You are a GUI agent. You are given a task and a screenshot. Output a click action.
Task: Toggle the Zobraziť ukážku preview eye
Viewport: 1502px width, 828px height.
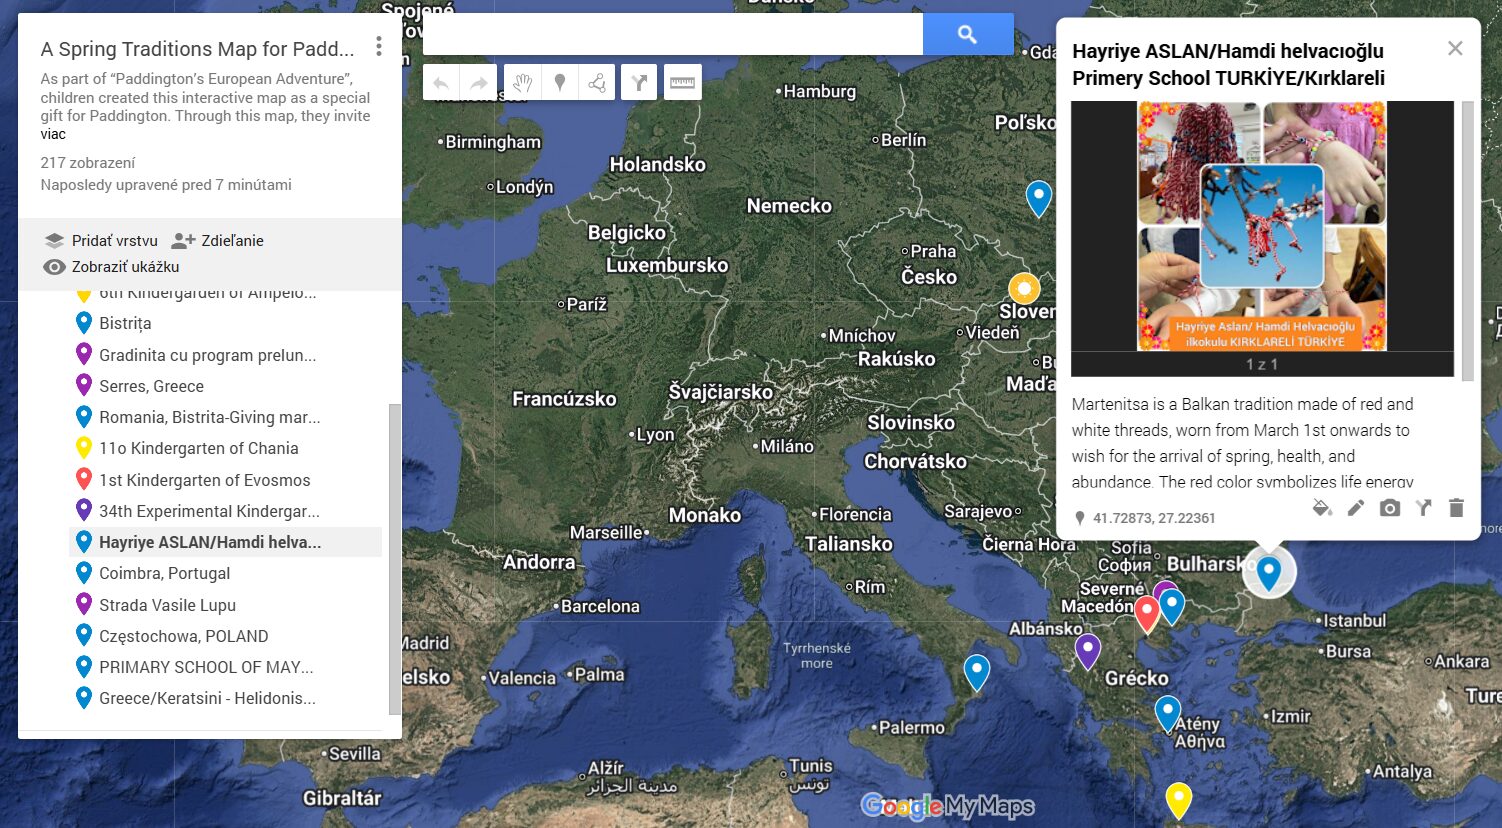pos(55,267)
